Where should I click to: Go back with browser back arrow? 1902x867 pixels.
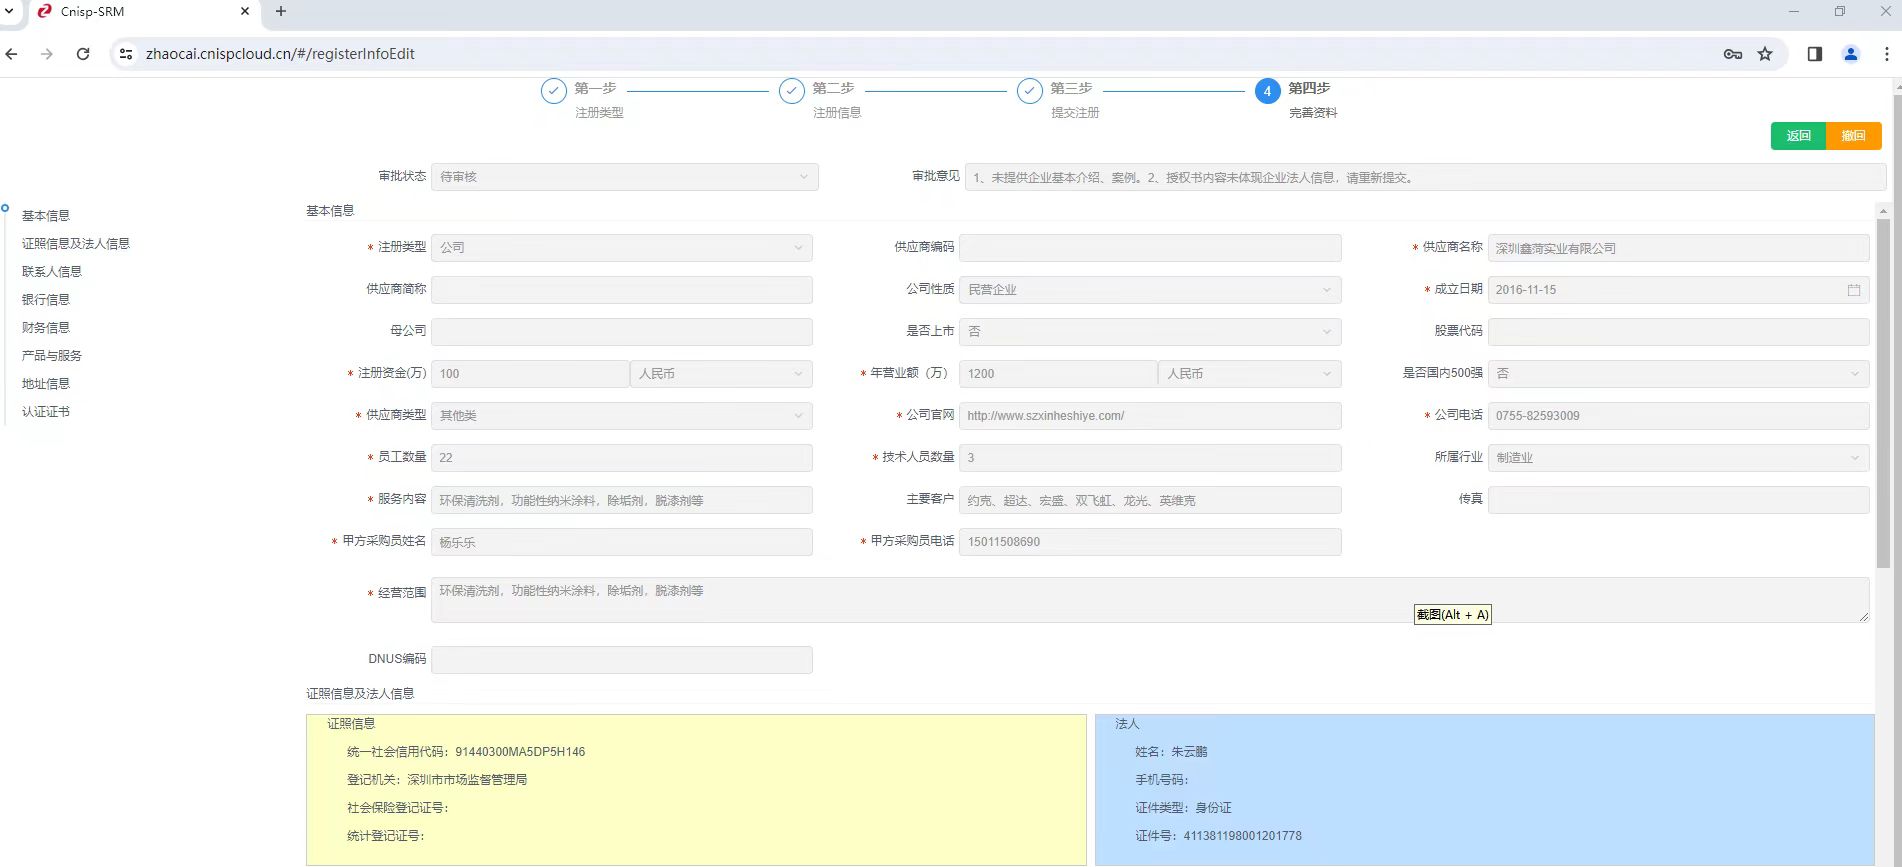12,54
